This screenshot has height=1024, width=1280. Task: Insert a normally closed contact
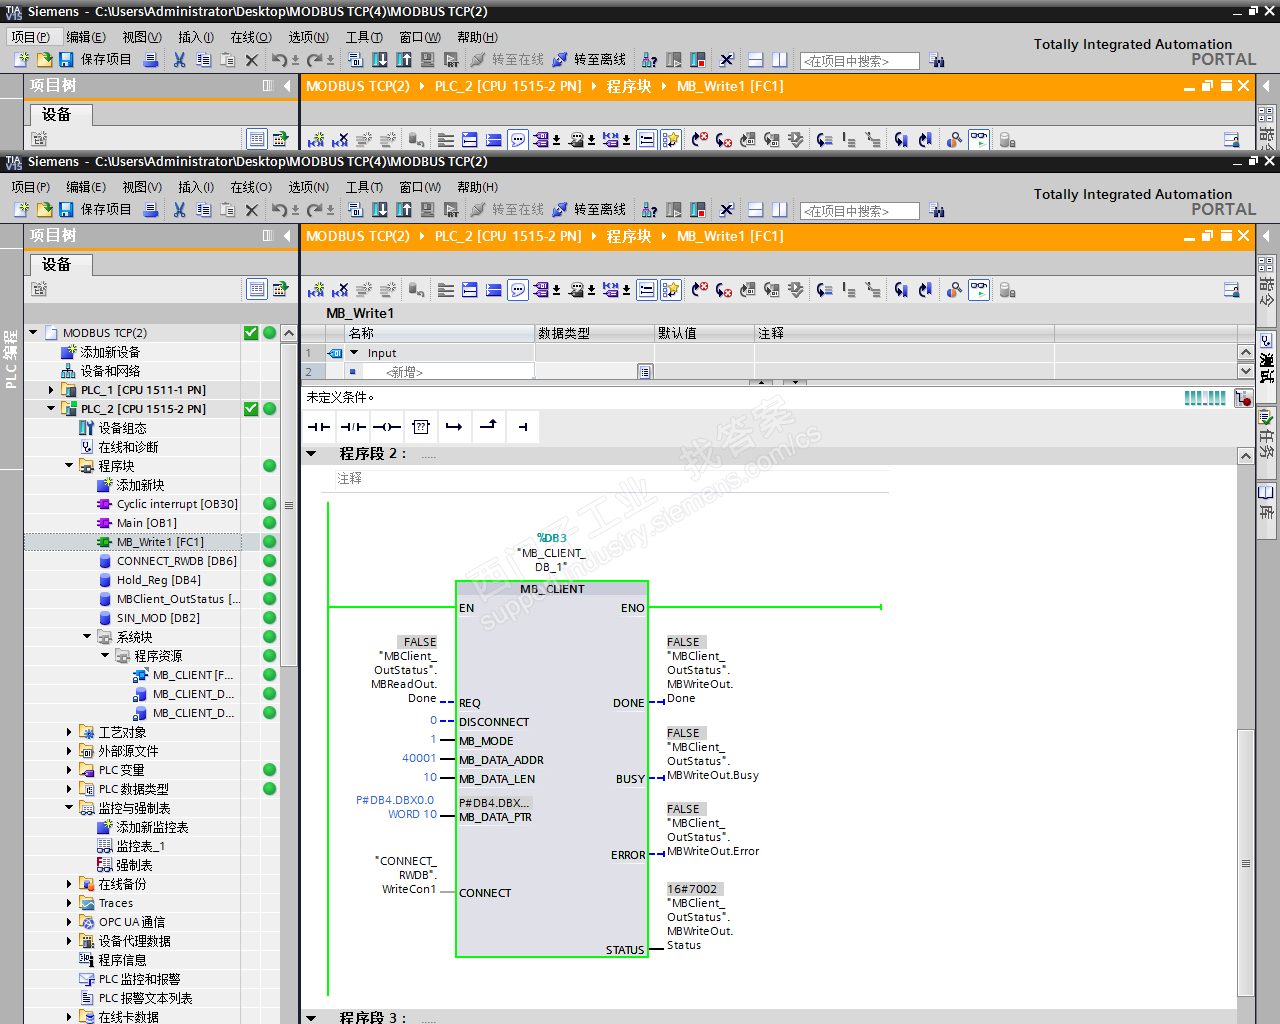(353, 427)
